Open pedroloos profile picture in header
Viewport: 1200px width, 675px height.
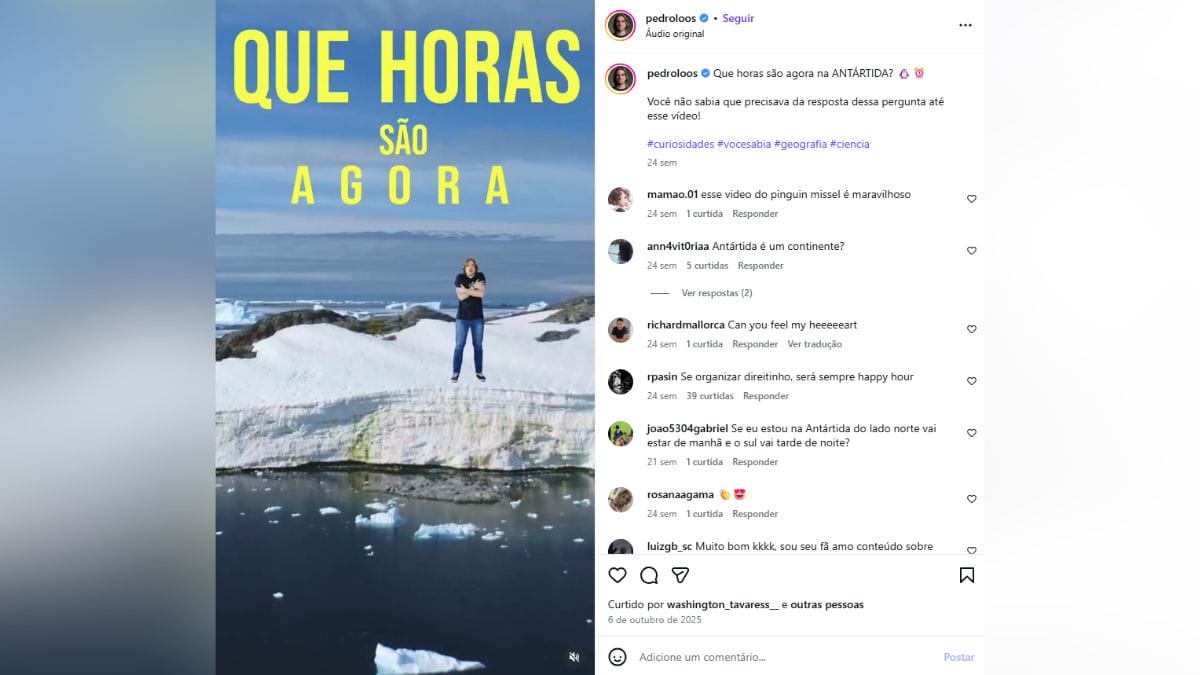pyautogui.click(x=621, y=25)
